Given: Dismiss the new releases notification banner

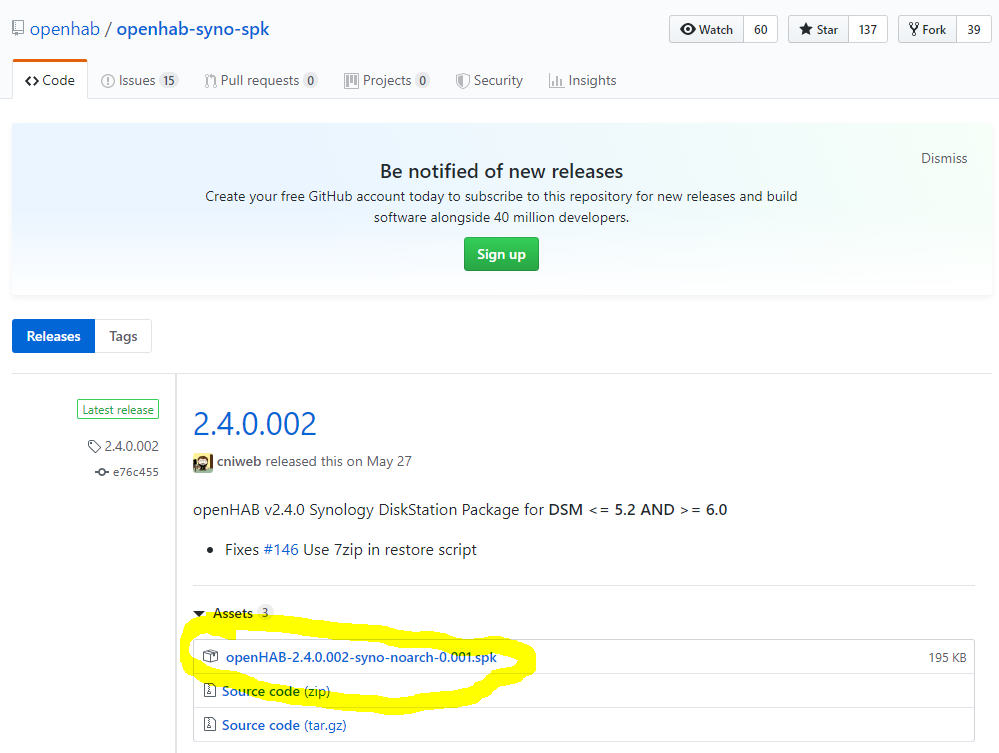Looking at the screenshot, I should (x=944, y=158).
